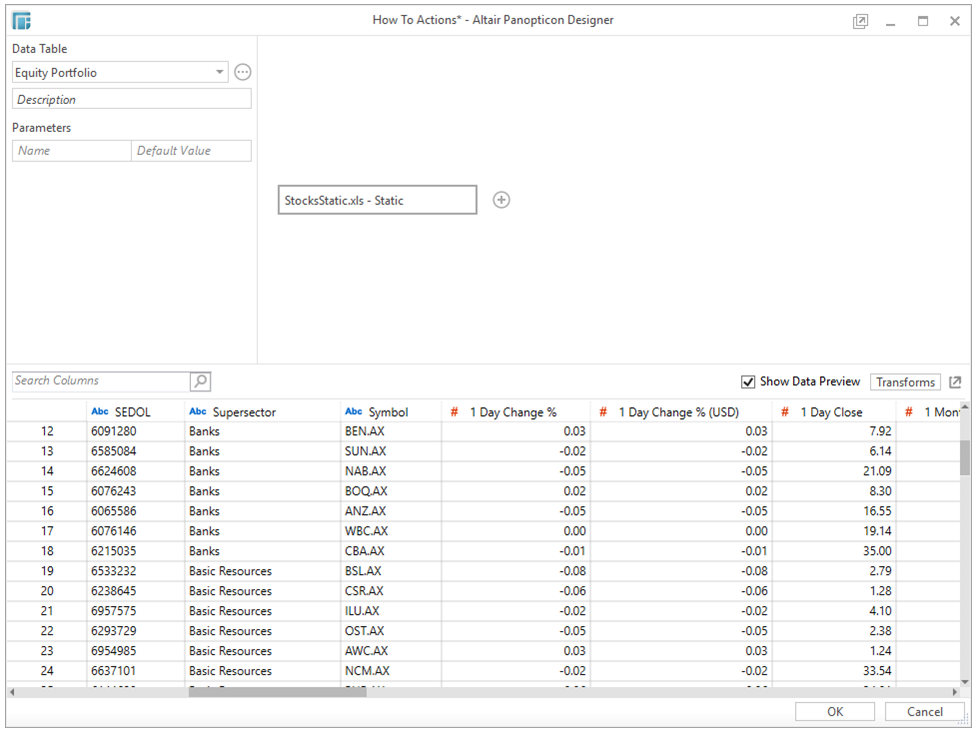The width and height of the screenshot is (976, 733).
Task: Select the StocksStatic.xls - Static node
Action: click(377, 200)
